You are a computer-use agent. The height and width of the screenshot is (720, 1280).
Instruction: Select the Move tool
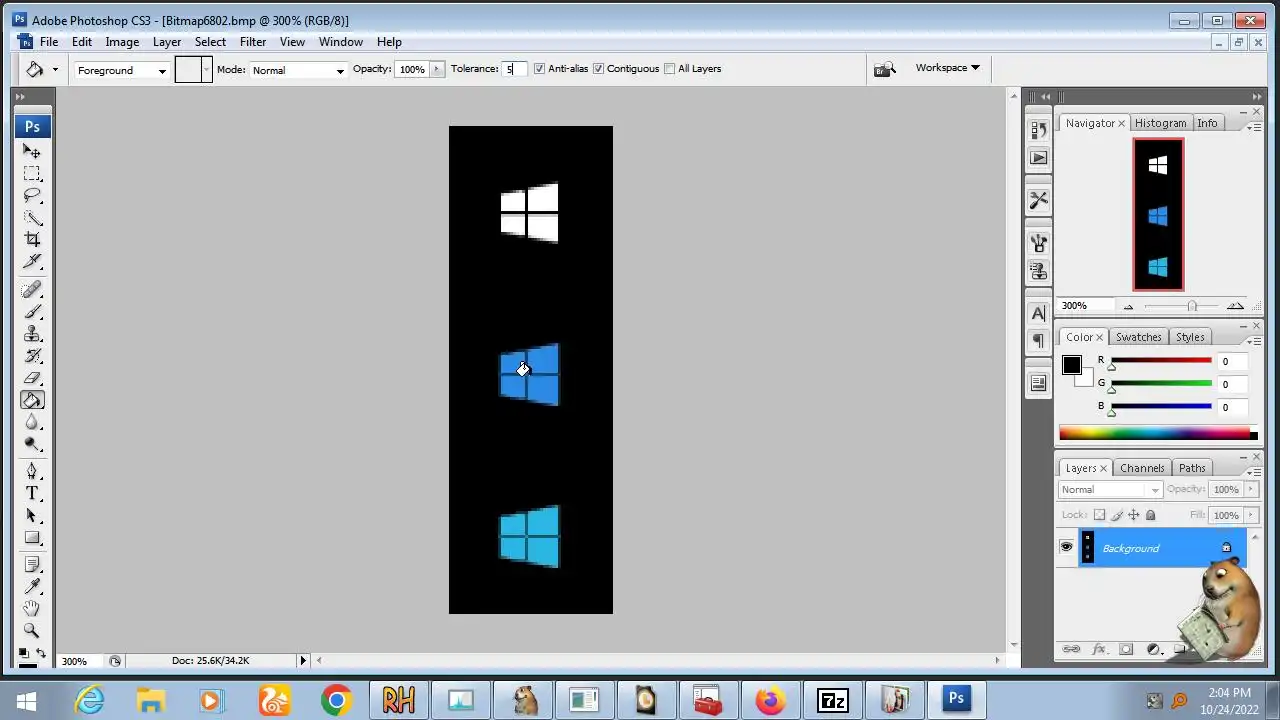(32, 152)
